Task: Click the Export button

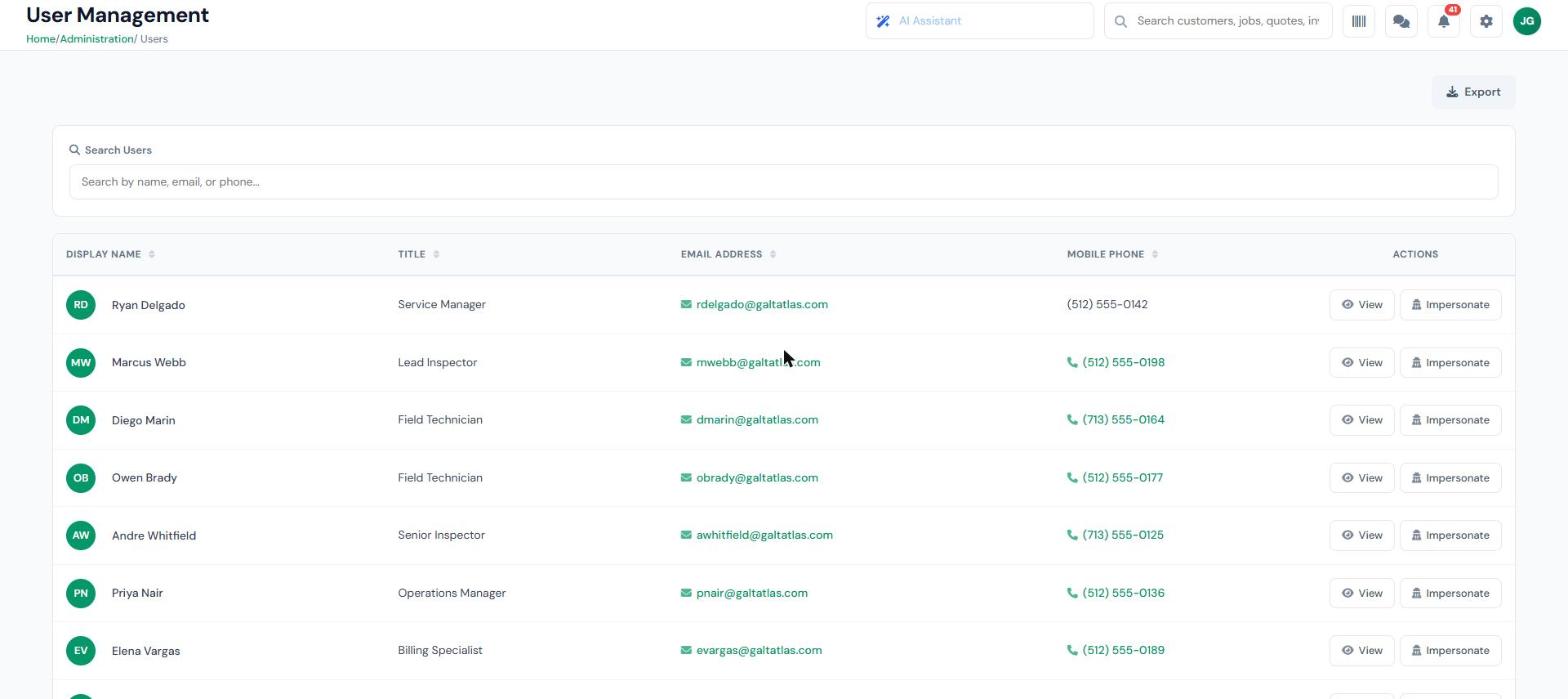Action: click(1473, 92)
